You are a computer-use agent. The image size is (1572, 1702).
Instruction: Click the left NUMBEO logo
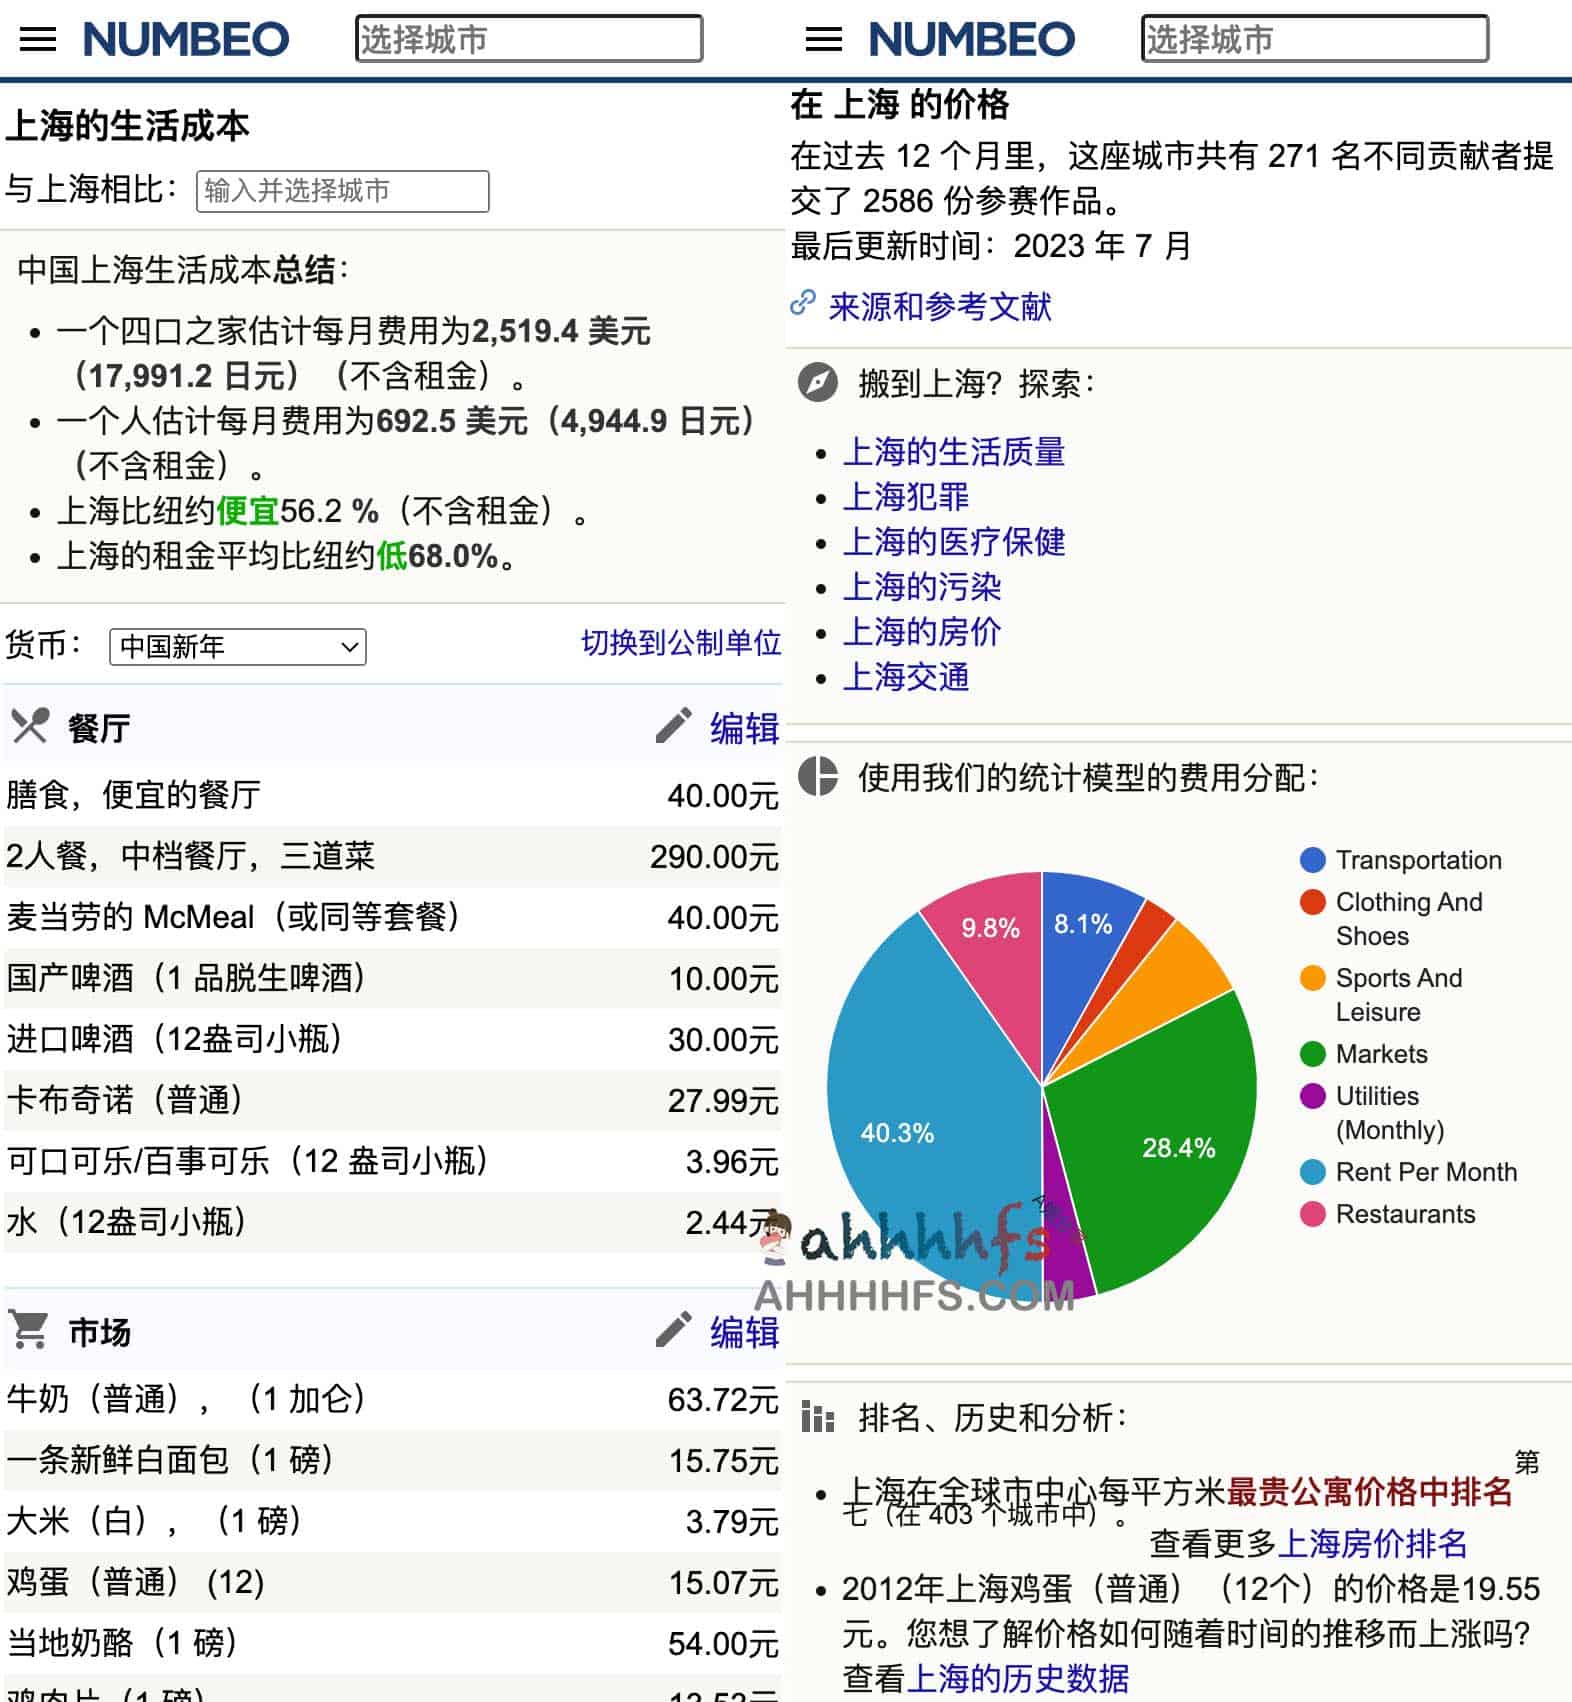186,39
